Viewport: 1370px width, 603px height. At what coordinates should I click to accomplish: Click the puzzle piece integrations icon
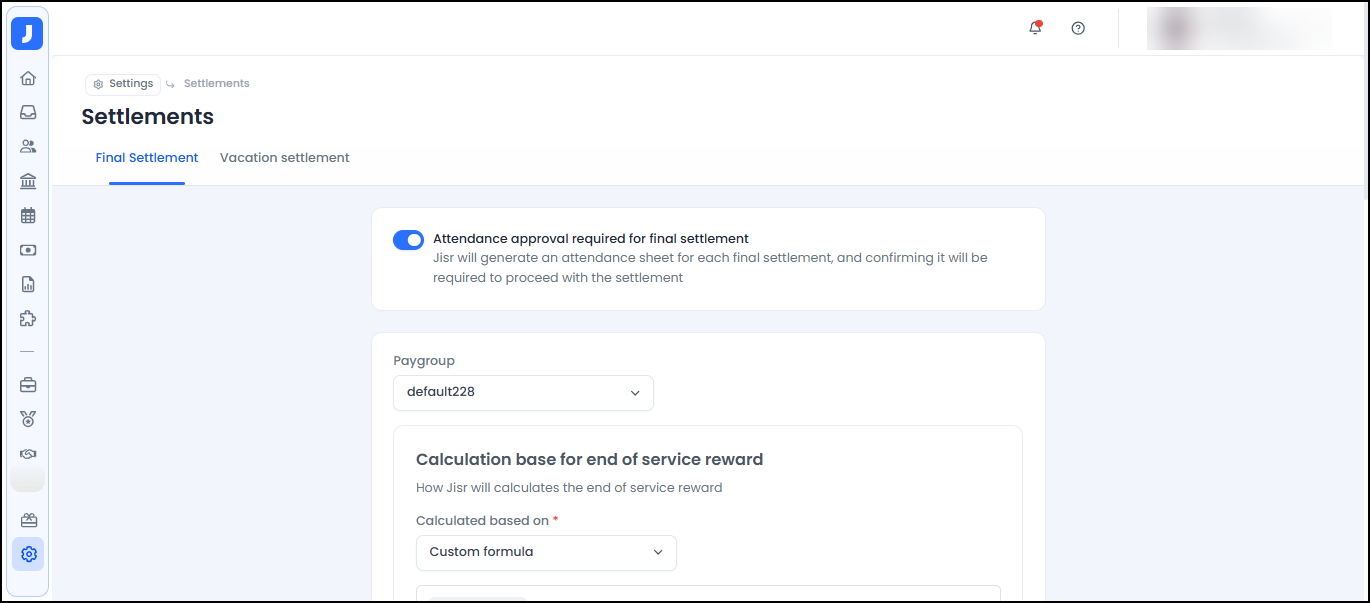tap(28, 319)
